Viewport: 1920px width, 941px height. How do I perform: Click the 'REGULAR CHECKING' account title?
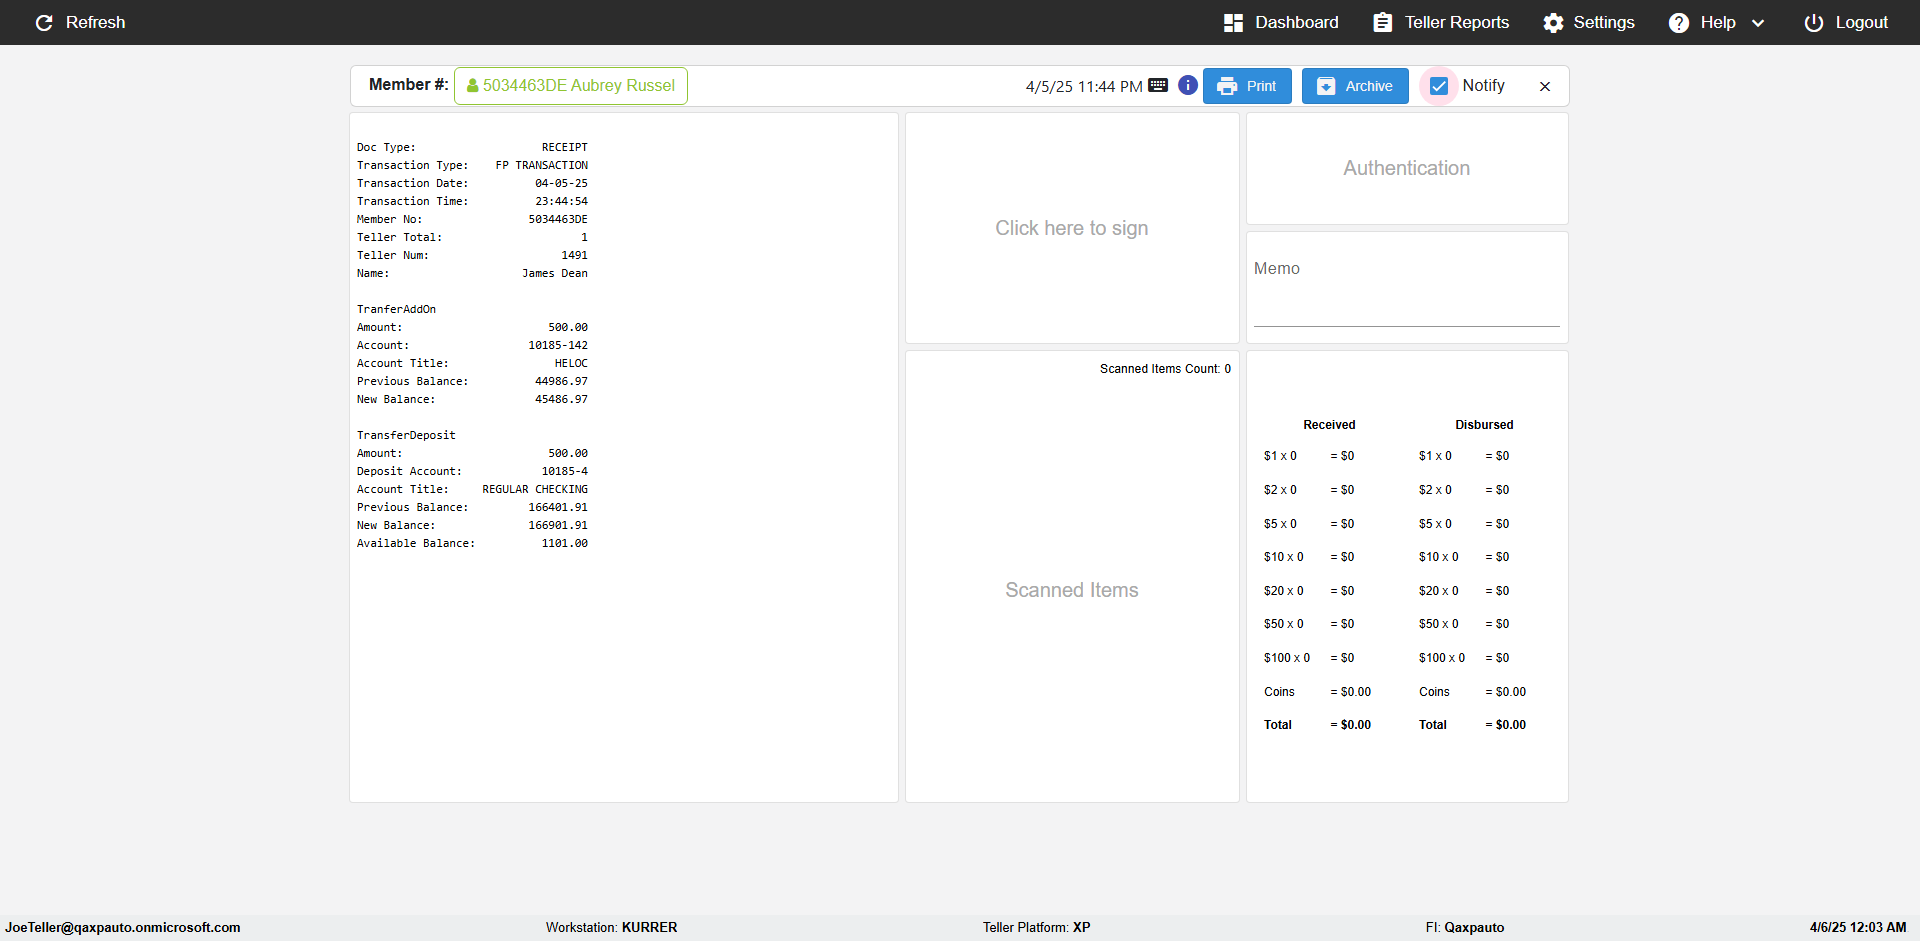click(535, 489)
